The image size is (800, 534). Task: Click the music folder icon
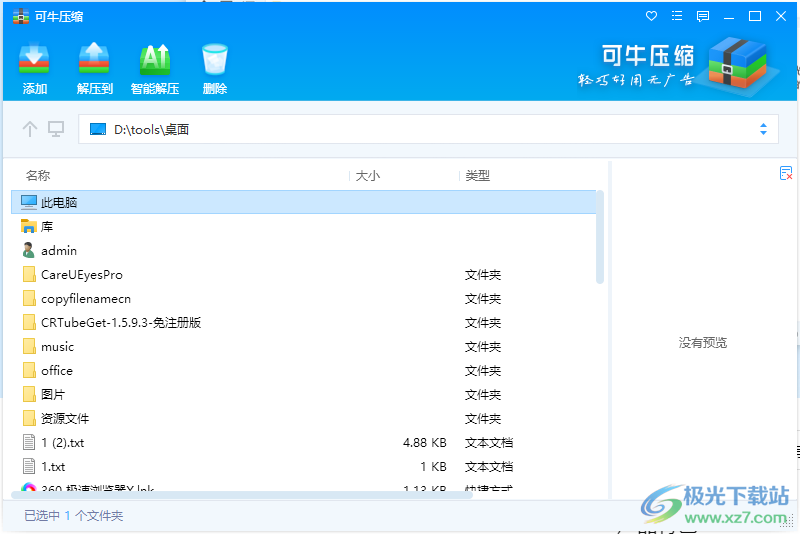(x=29, y=346)
